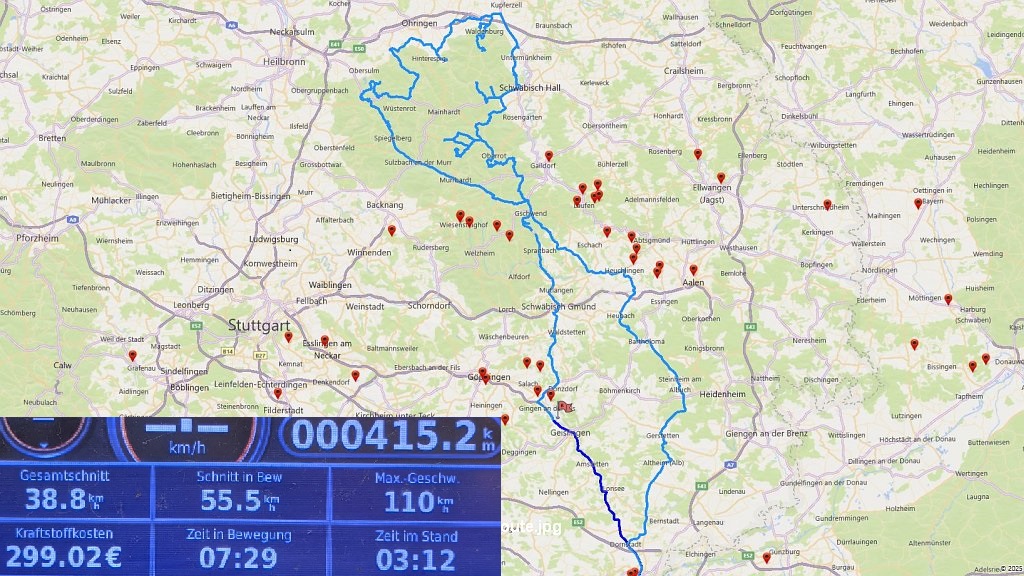Select the red pin above Aalen
Viewport: 1024px width, 576px height.
[x=693, y=270]
